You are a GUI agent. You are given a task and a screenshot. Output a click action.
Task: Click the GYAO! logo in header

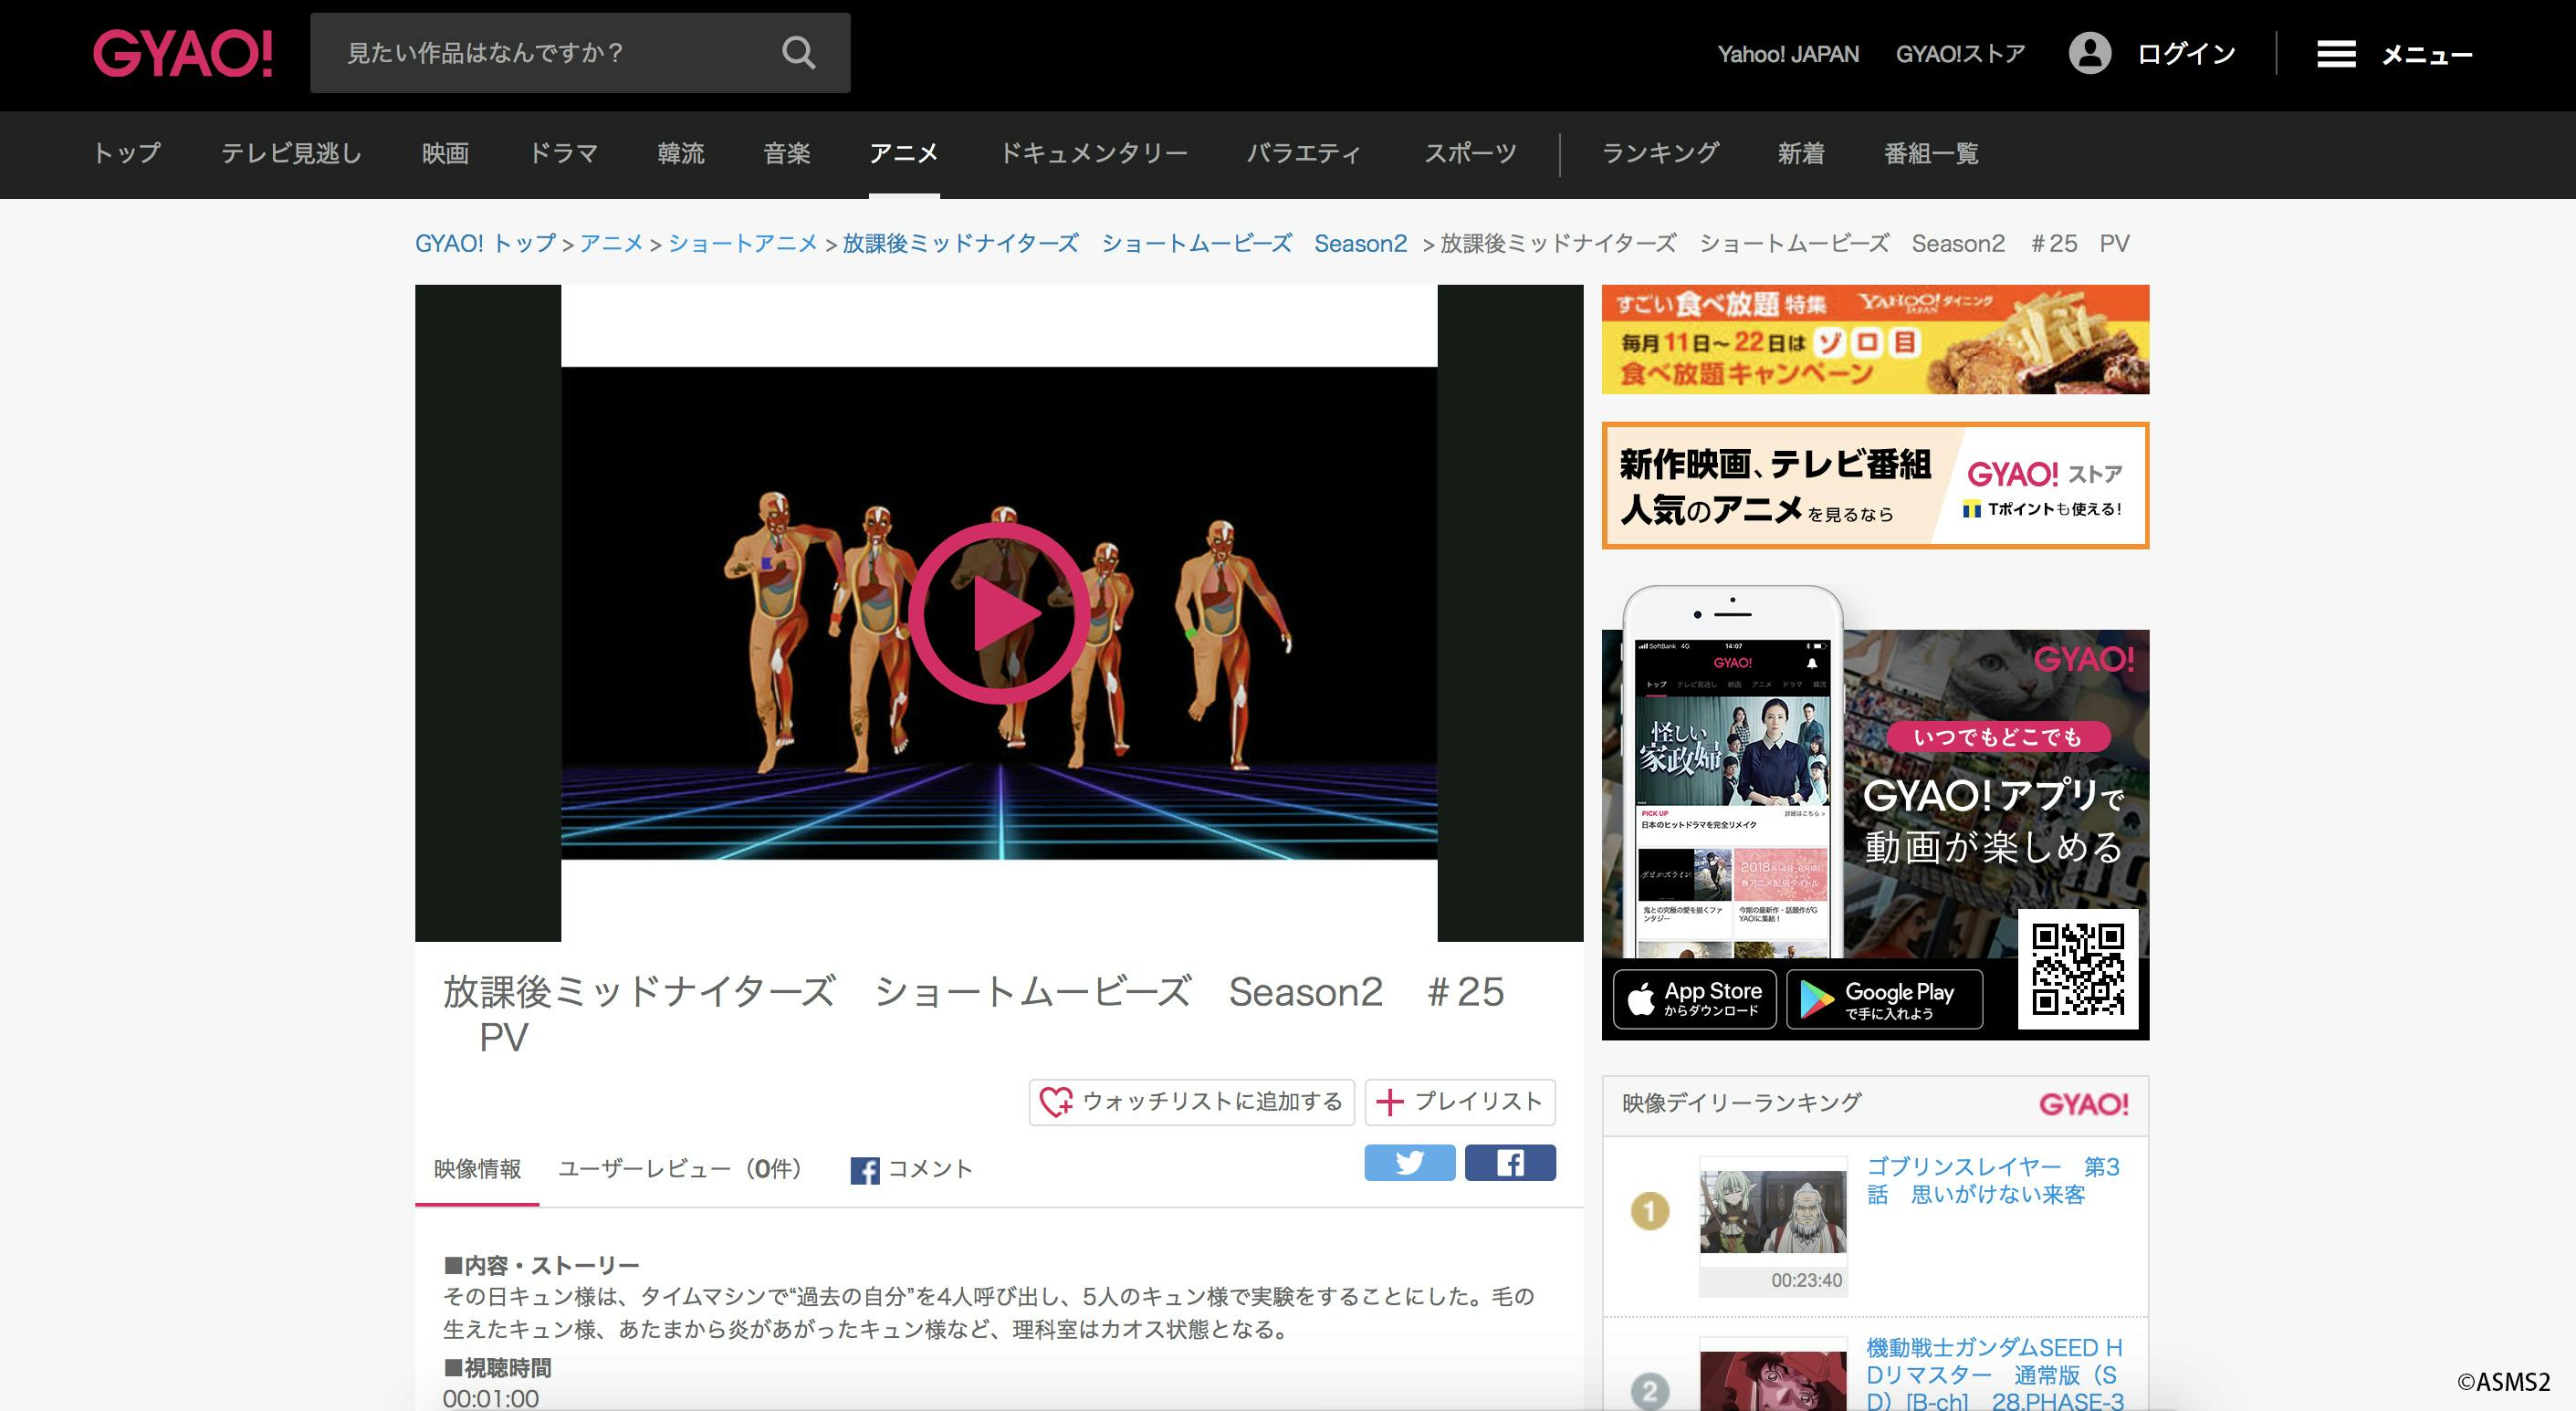click(x=183, y=53)
